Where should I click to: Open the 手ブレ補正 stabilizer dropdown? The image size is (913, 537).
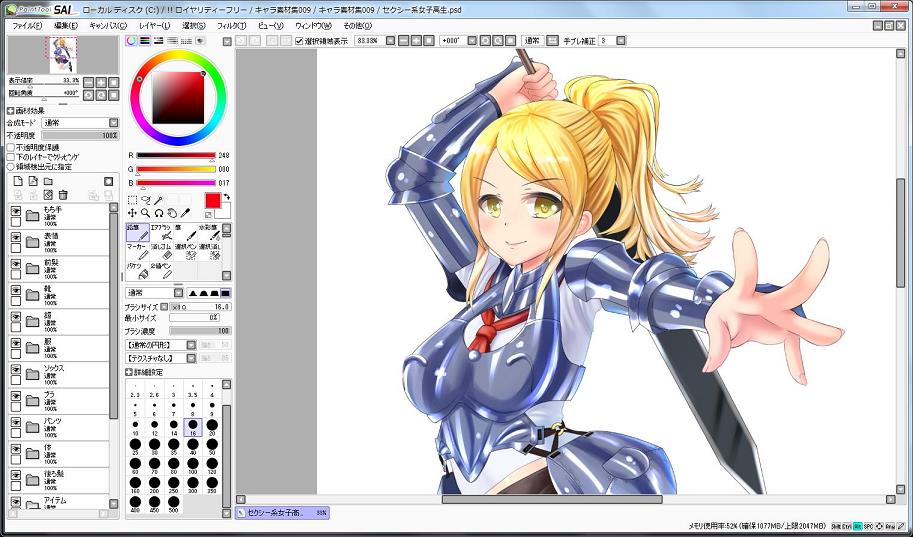(x=609, y=41)
